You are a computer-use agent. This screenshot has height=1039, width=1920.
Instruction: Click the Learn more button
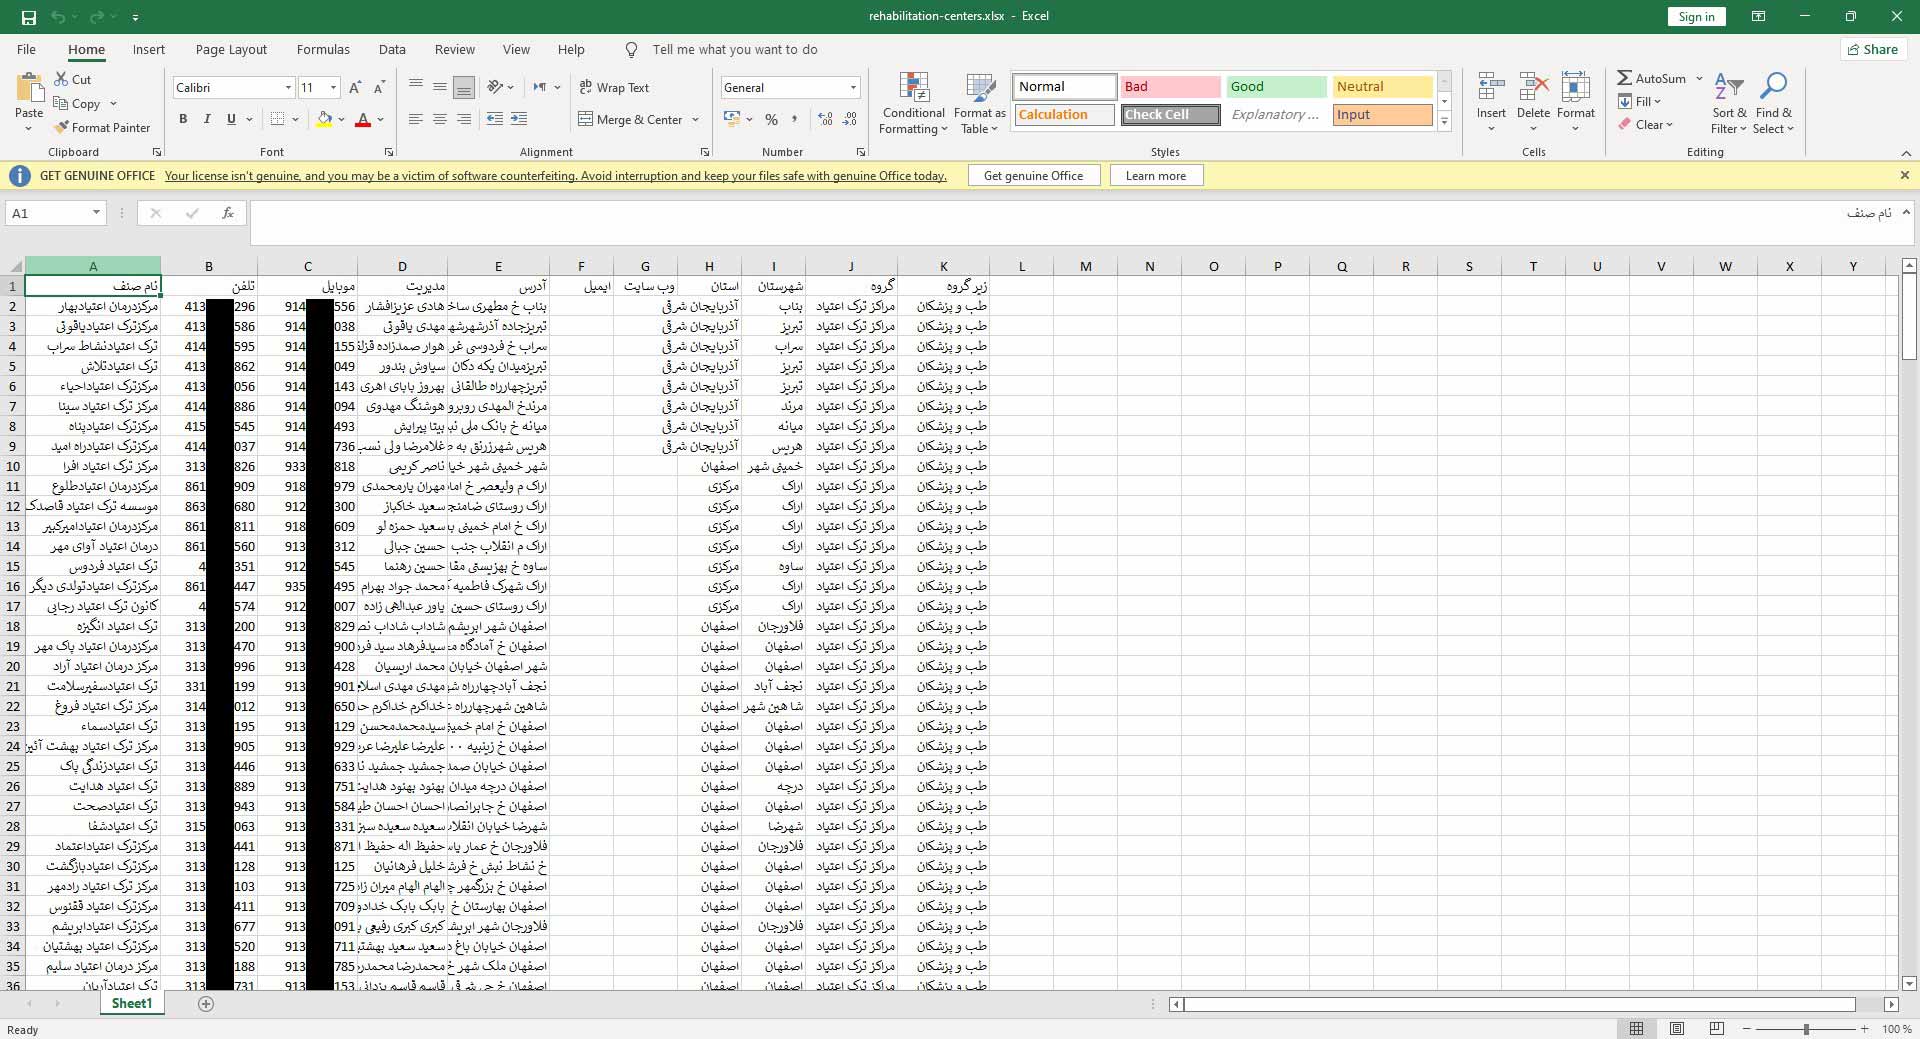1155,176
